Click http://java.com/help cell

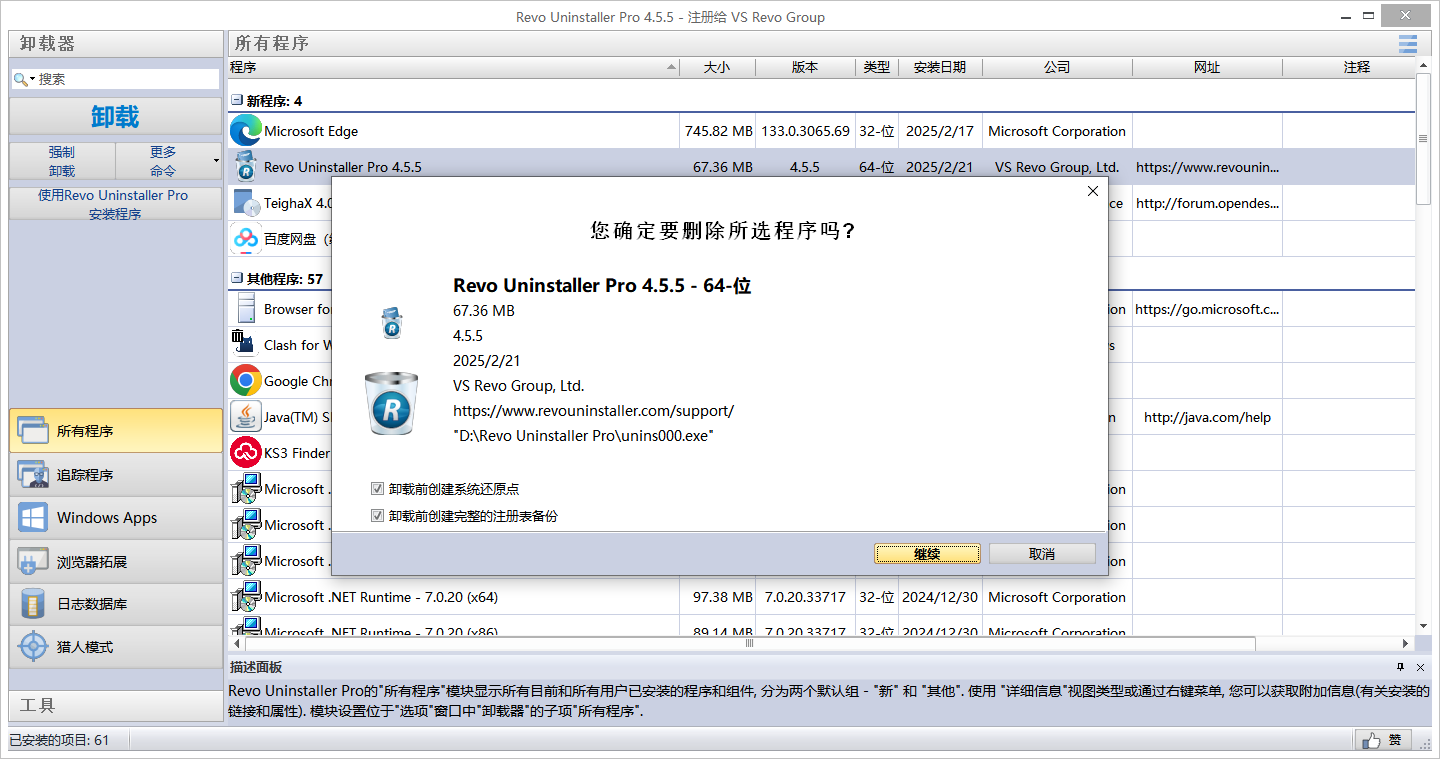click(x=1207, y=417)
